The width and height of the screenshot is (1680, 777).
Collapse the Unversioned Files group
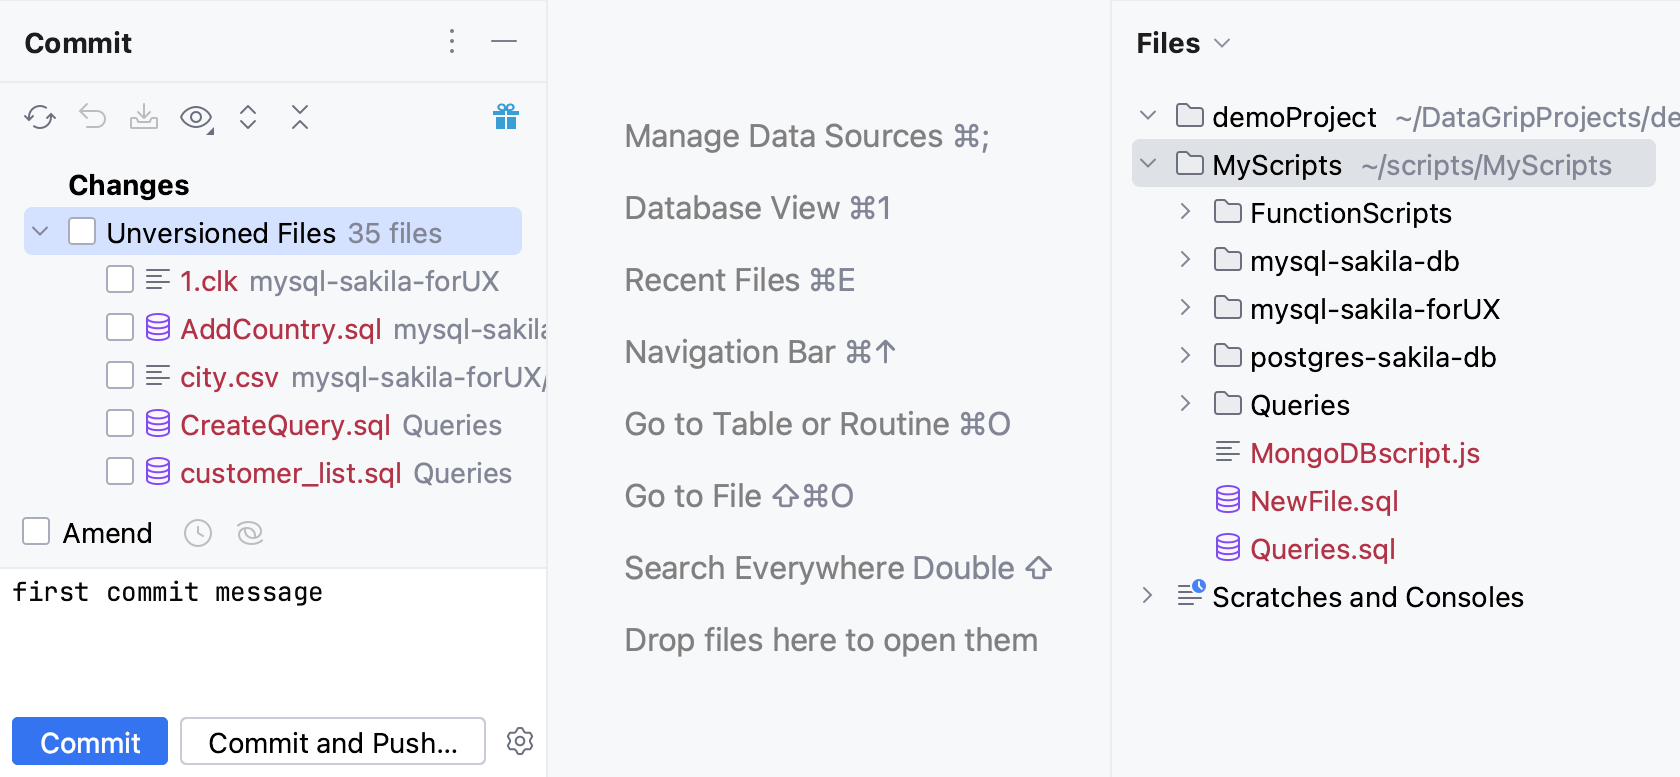[x=40, y=232]
